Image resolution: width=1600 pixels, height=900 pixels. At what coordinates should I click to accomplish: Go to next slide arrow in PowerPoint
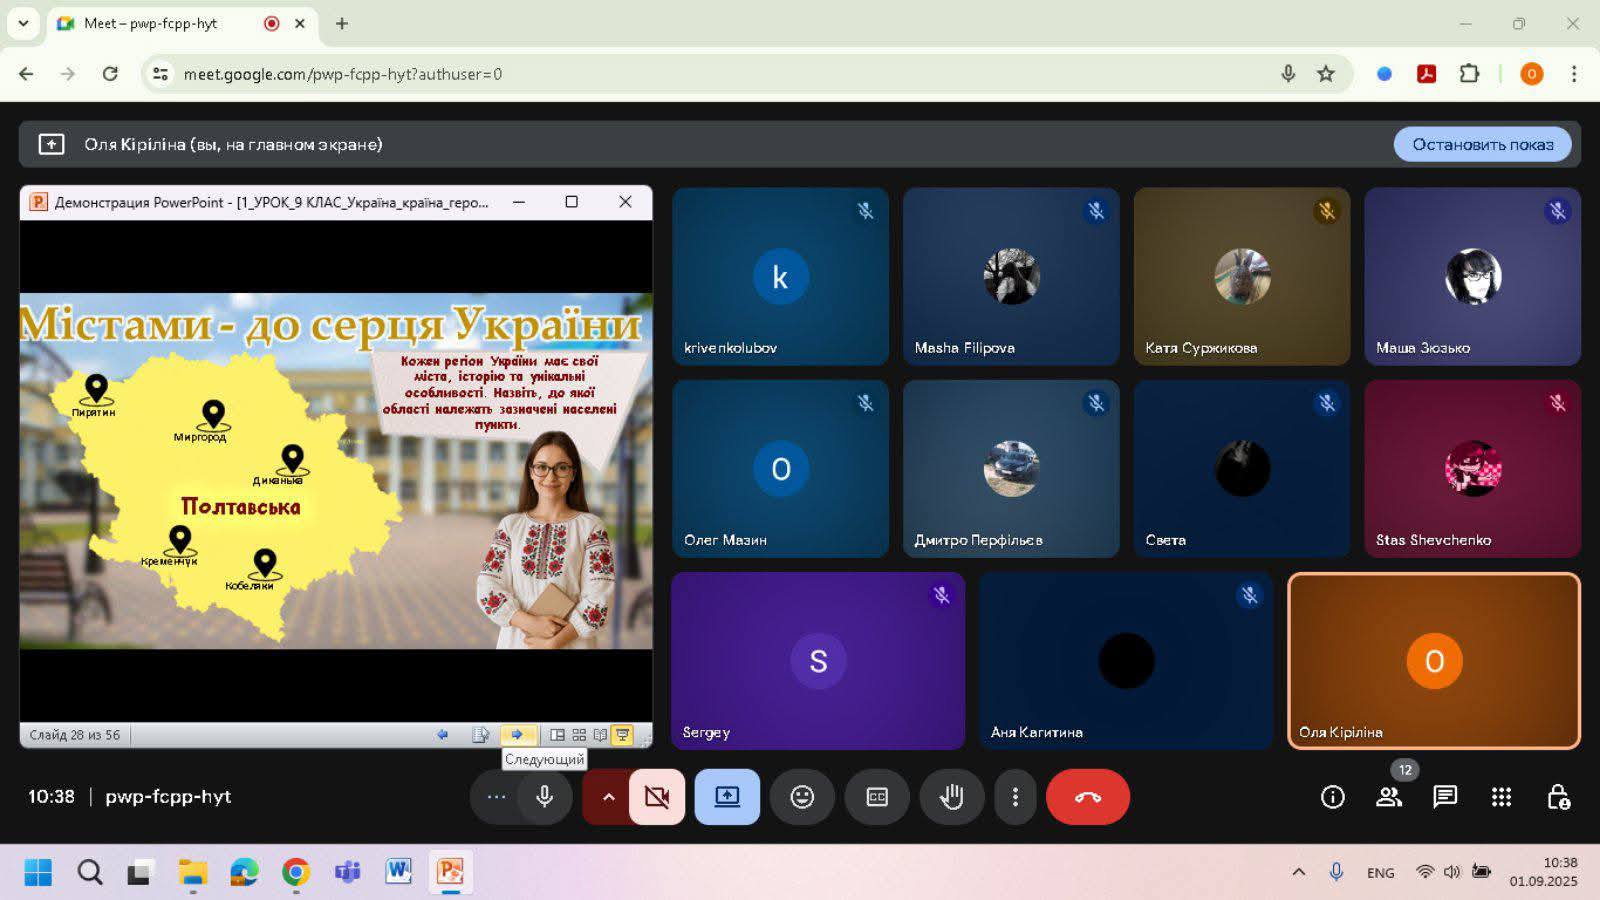coord(517,735)
